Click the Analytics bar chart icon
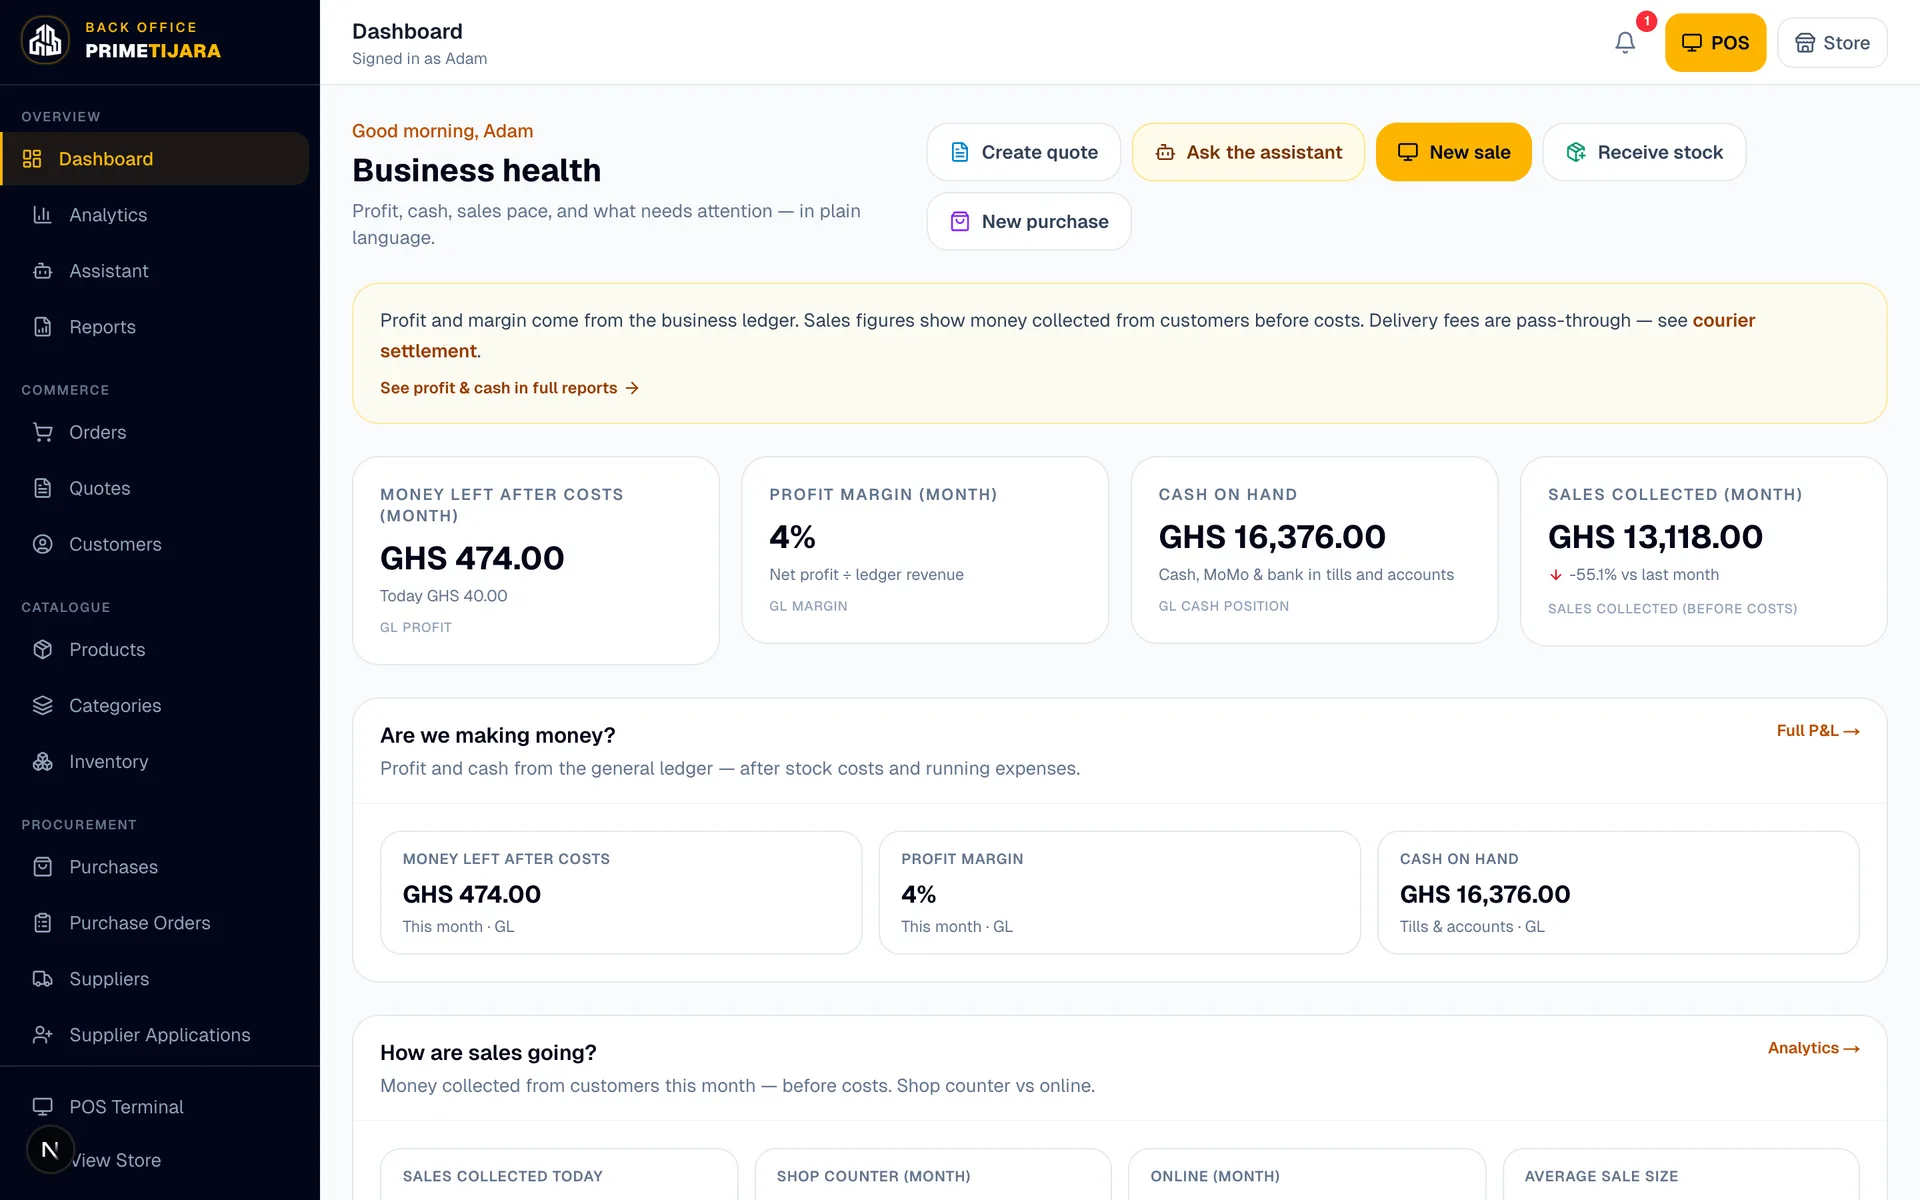The width and height of the screenshot is (1920, 1200). 42,215
